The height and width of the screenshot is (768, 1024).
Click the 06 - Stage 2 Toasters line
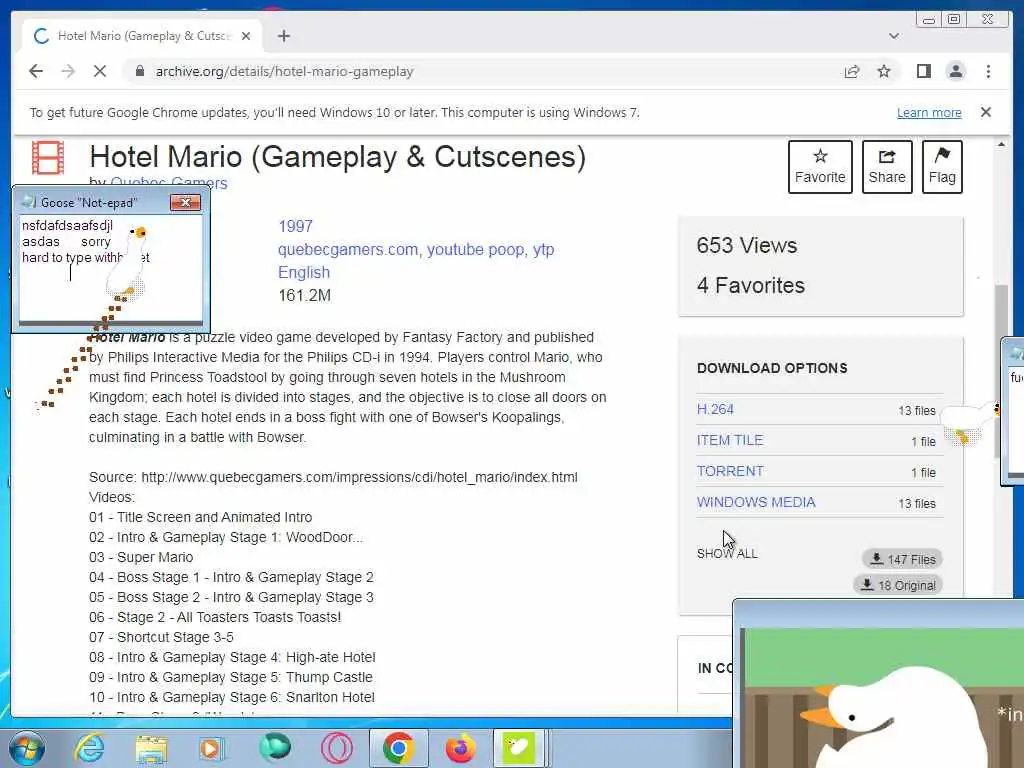click(215, 617)
